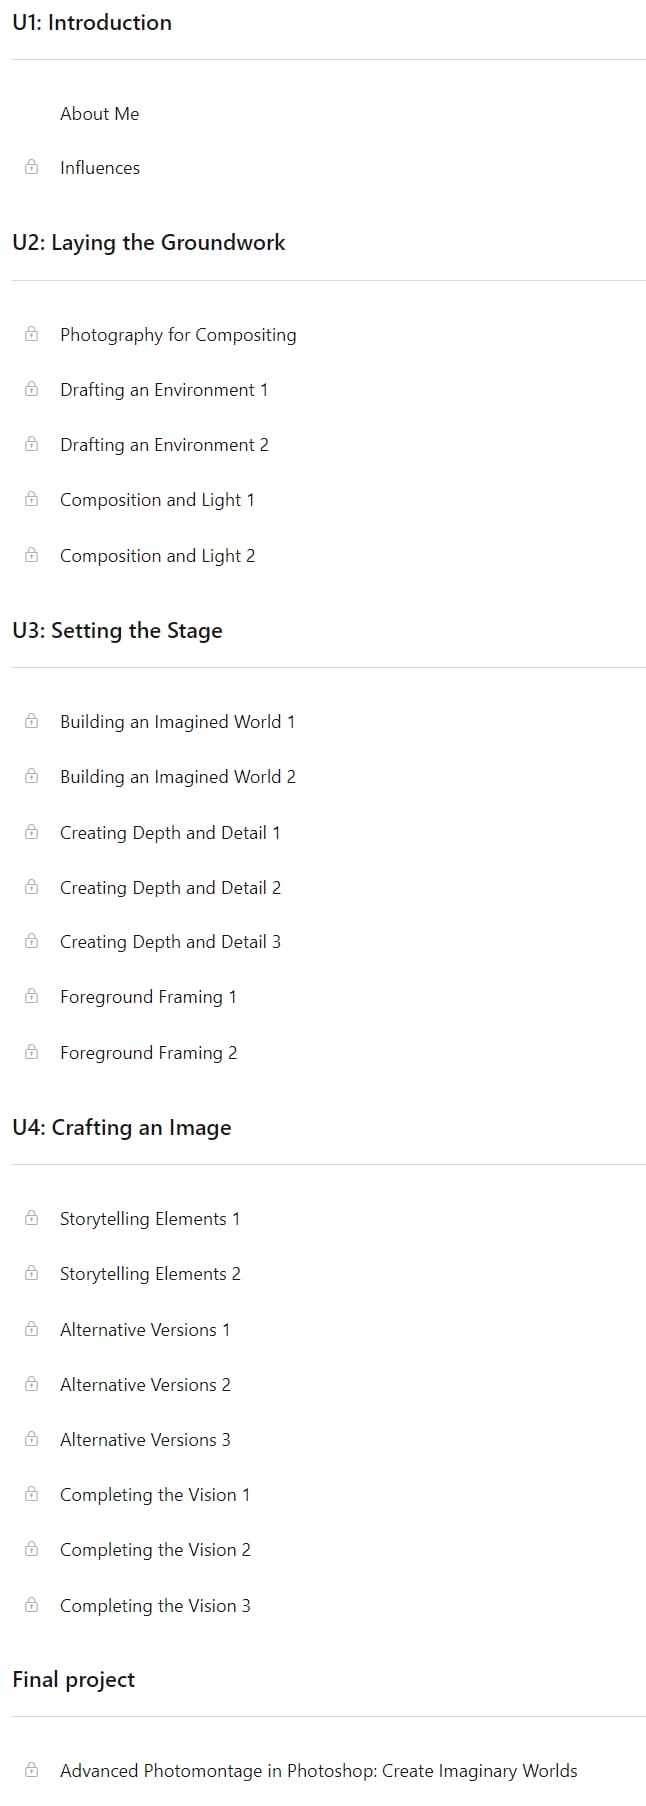Click lock icon beside Alternative Versions 3

pyautogui.click(x=31, y=1439)
